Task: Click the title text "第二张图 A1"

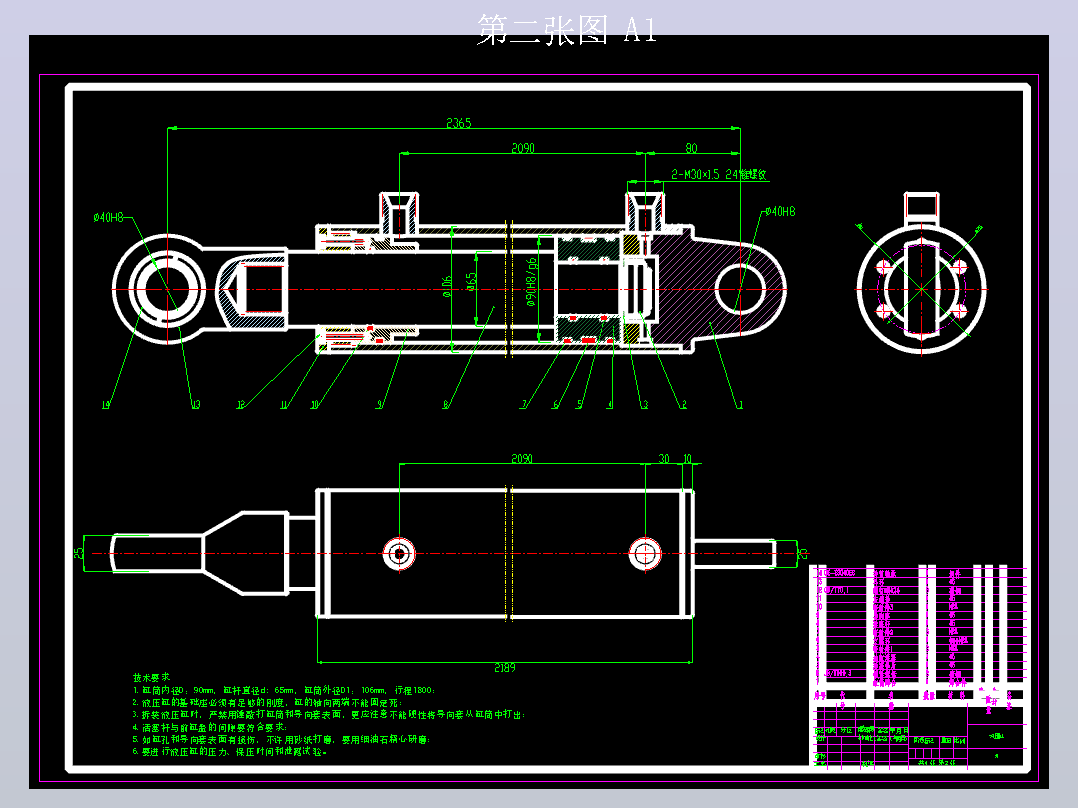Action: pyautogui.click(x=566, y=30)
